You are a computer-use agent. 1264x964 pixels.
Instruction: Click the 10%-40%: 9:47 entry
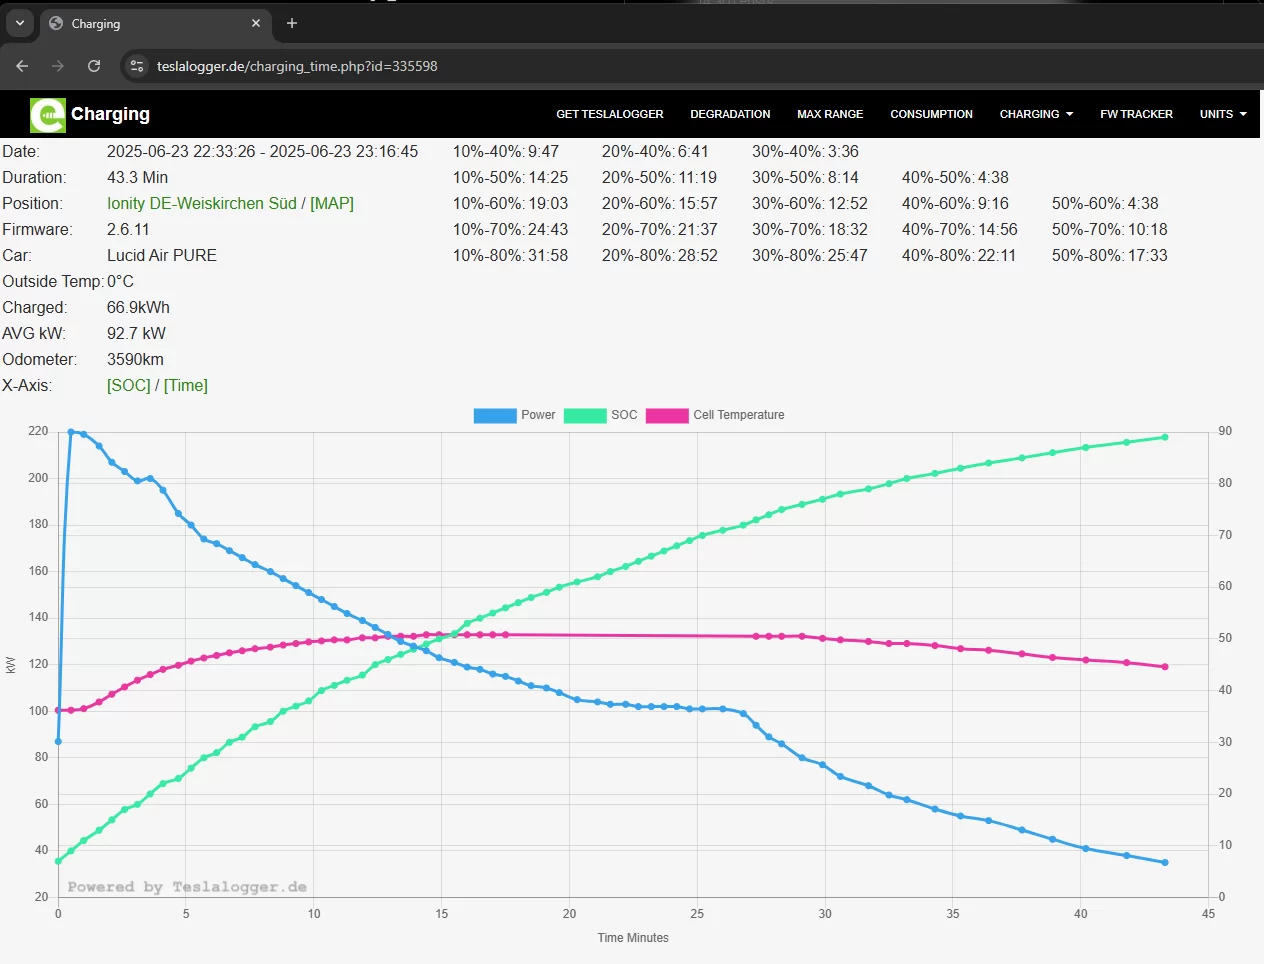[506, 151]
